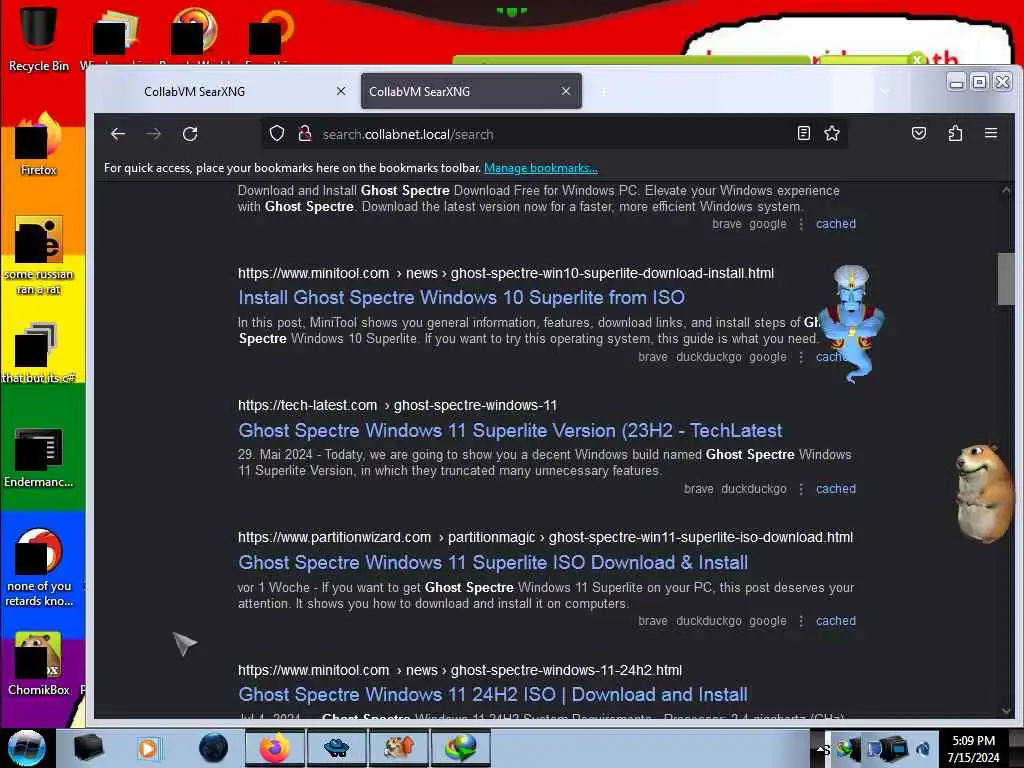Image resolution: width=1024 pixels, height=768 pixels.
Task: Go back to the previous page
Action: click(x=118, y=135)
